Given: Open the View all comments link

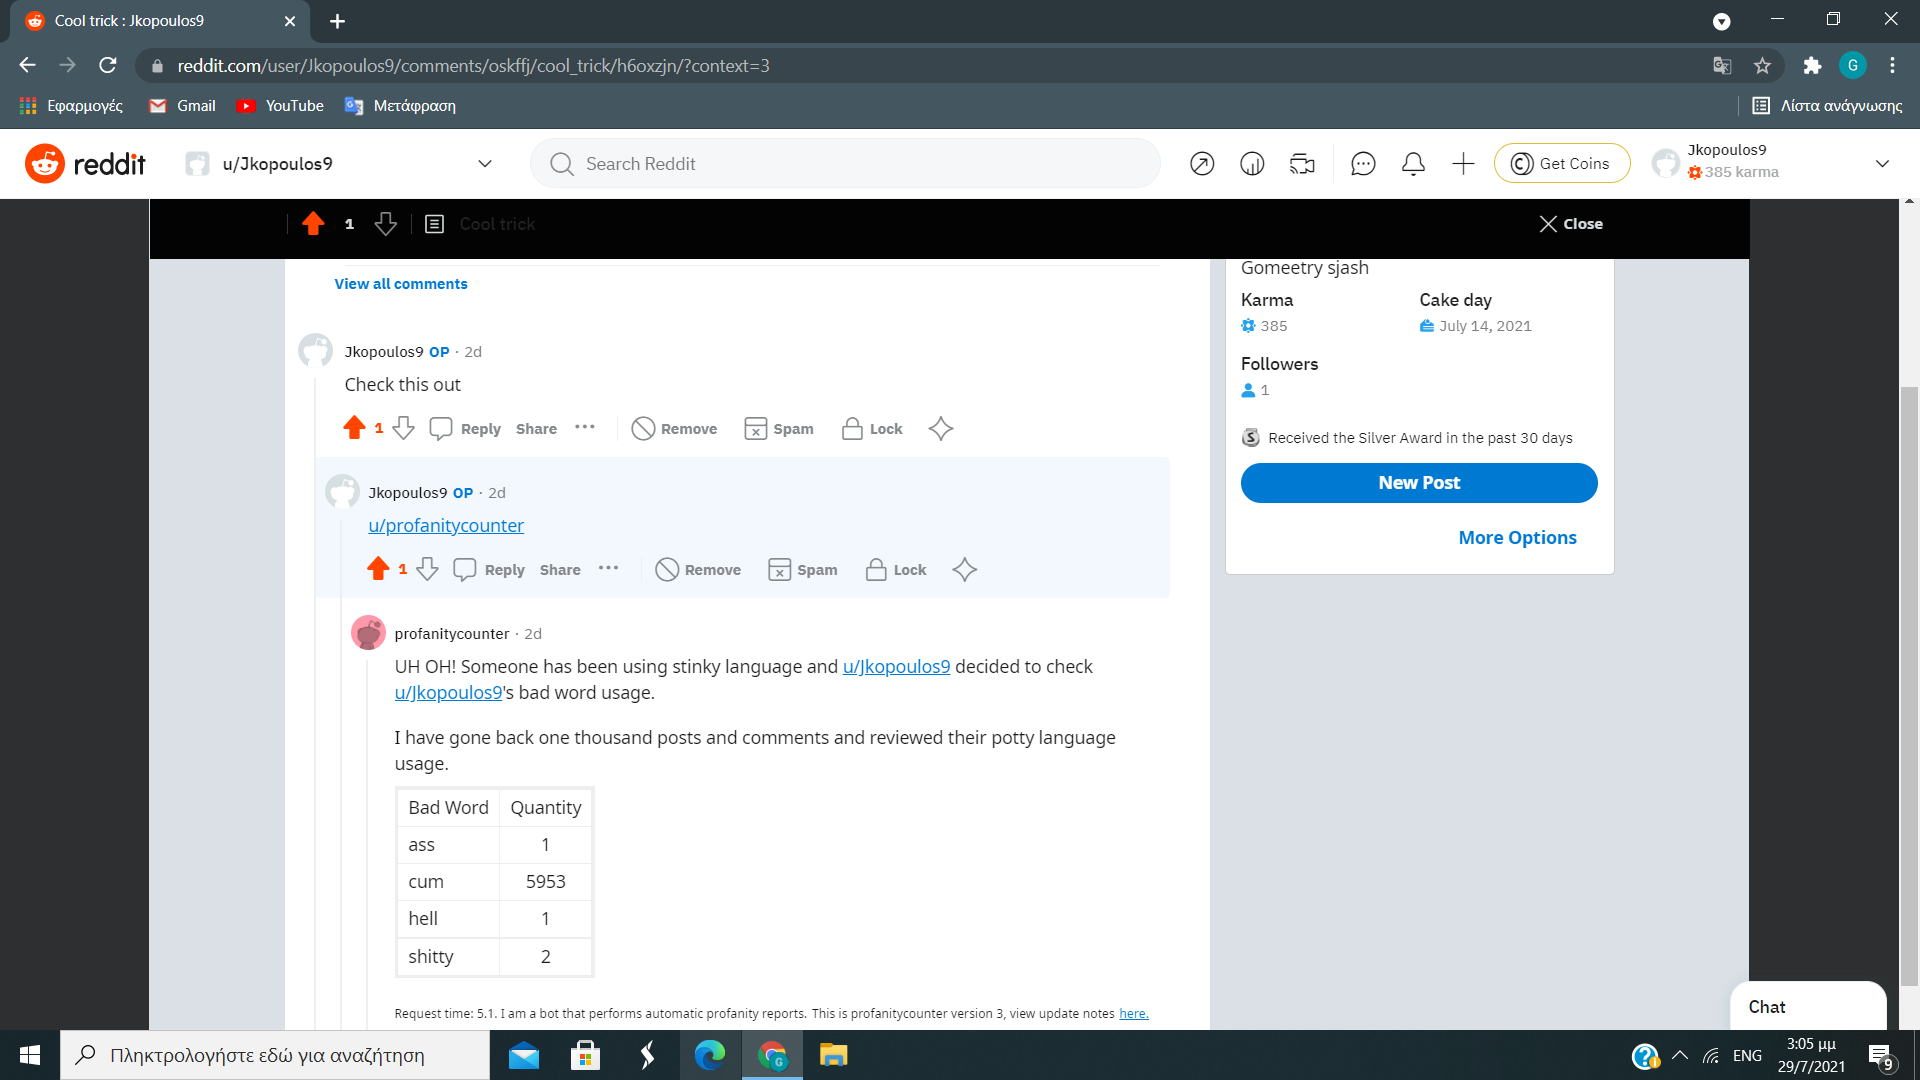Looking at the screenshot, I should click(x=400, y=284).
